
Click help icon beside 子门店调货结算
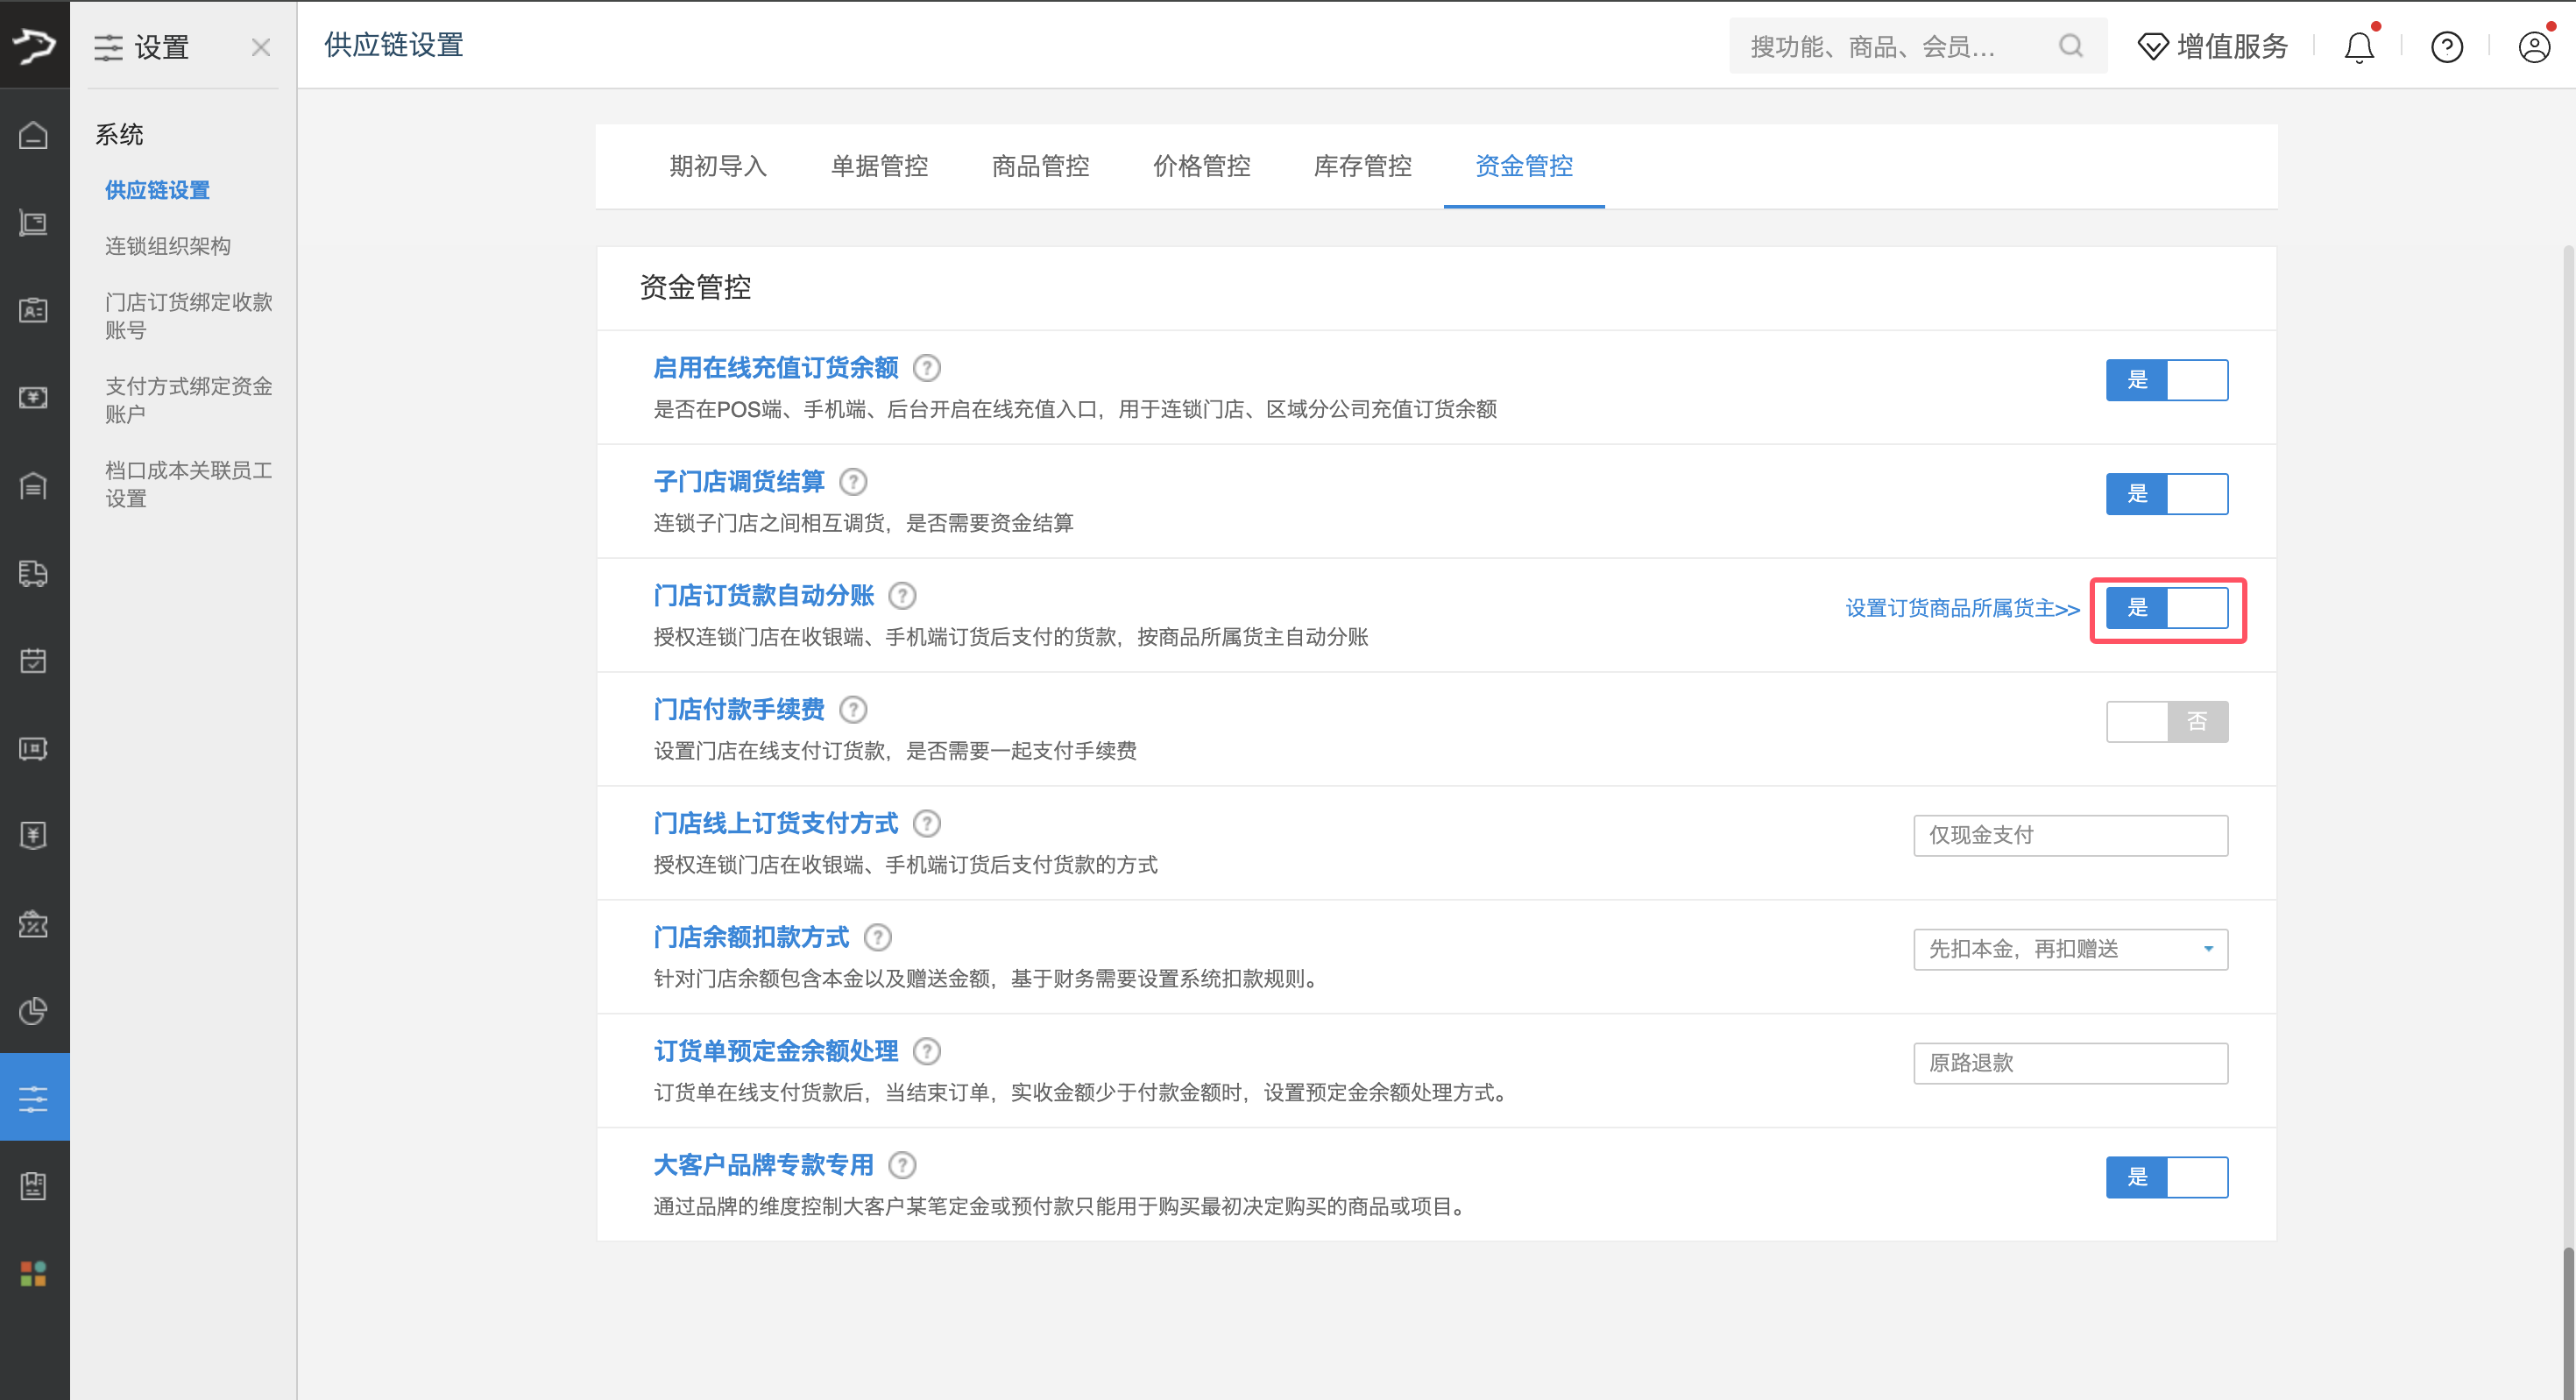tap(853, 482)
